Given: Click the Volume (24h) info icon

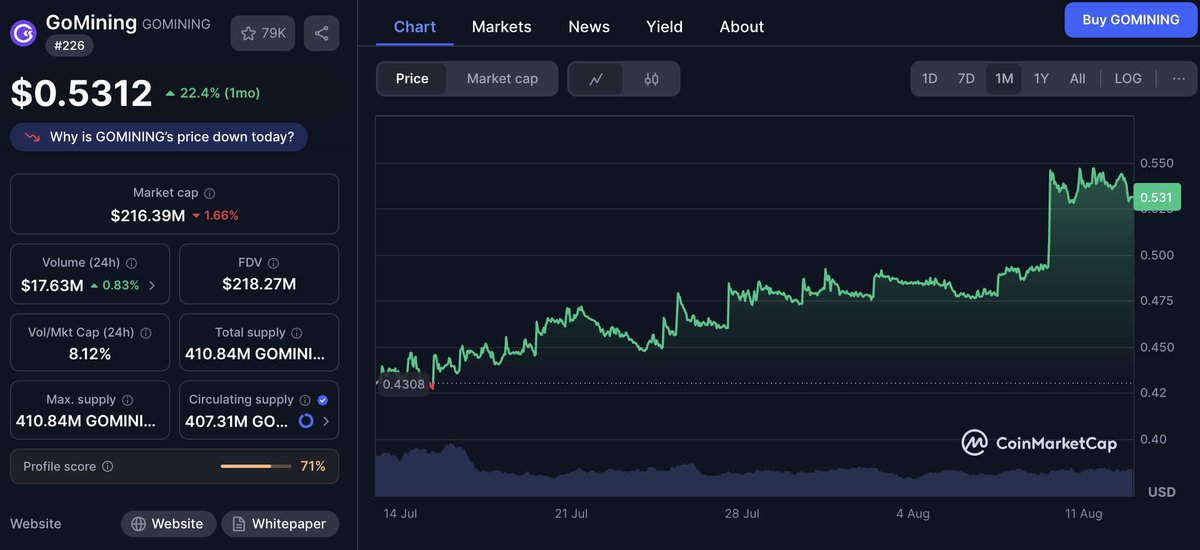Looking at the screenshot, I should point(131,263).
